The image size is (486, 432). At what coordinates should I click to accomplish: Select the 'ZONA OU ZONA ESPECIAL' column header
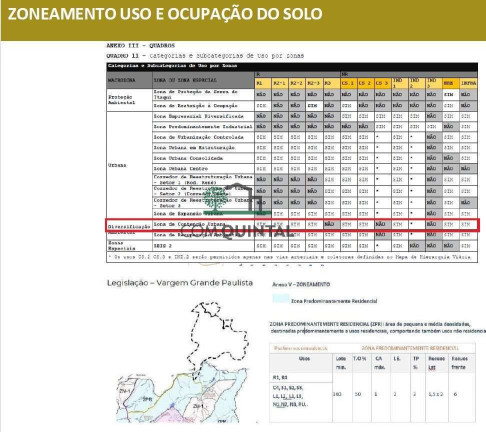(203, 80)
